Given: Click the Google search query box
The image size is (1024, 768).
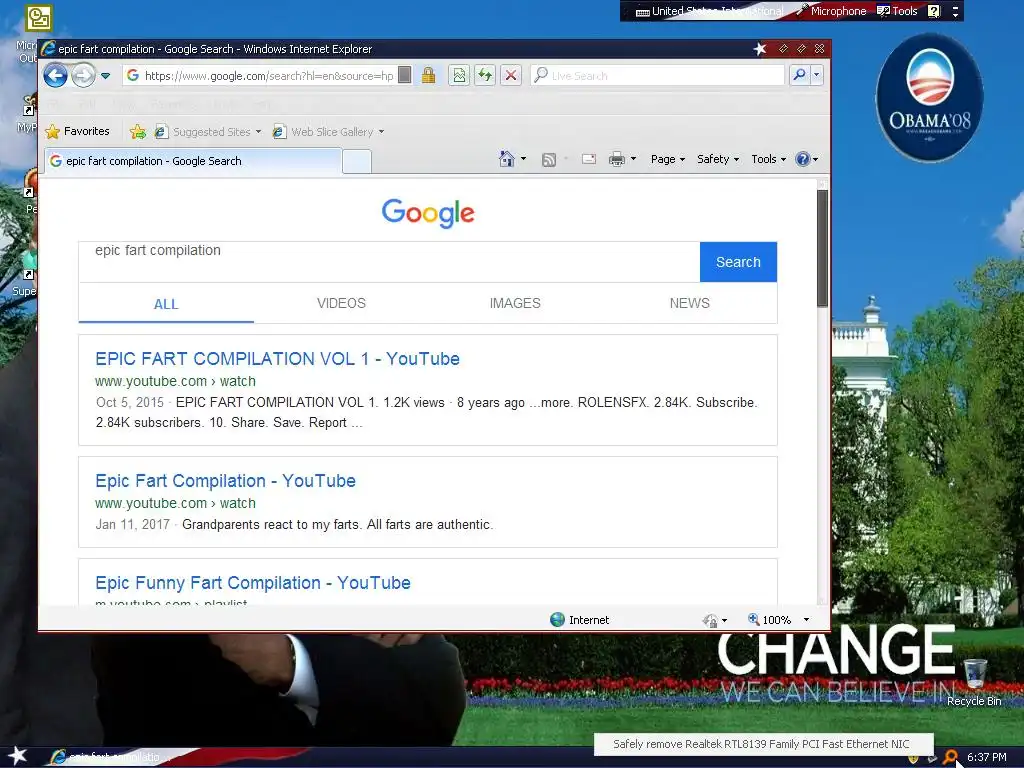Looking at the screenshot, I should 389,262.
